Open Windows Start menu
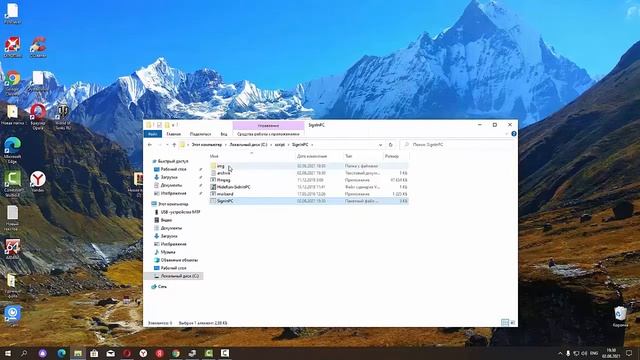Image resolution: width=640 pixels, height=360 pixels. coord(7,353)
